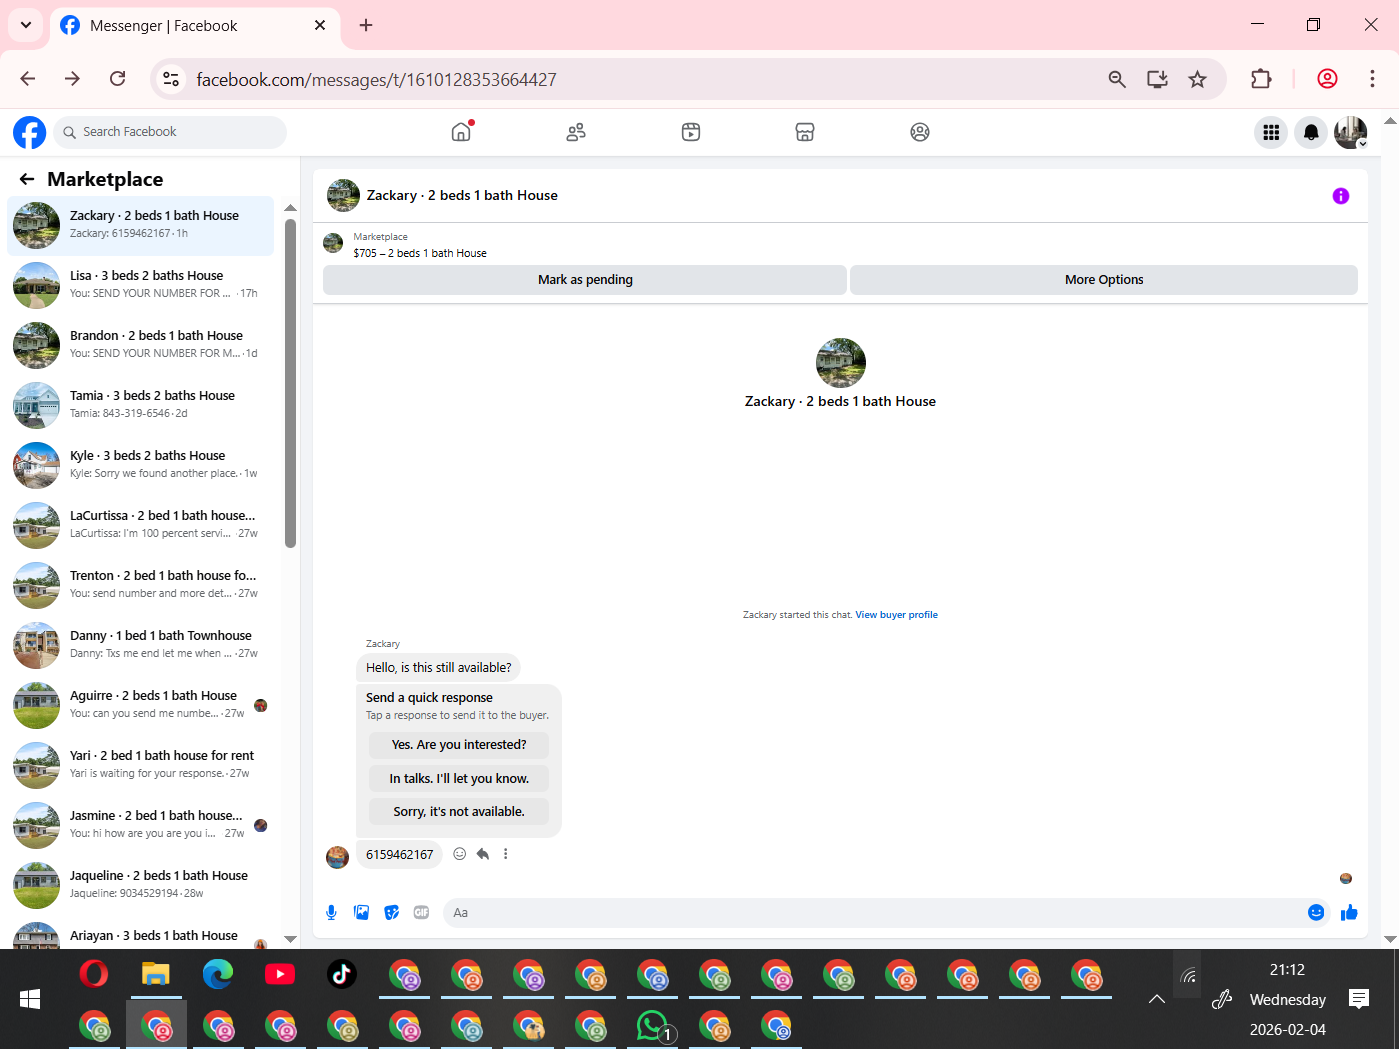Open more options for 6159462167 message
The image size is (1399, 1049).
click(x=506, y=854)
